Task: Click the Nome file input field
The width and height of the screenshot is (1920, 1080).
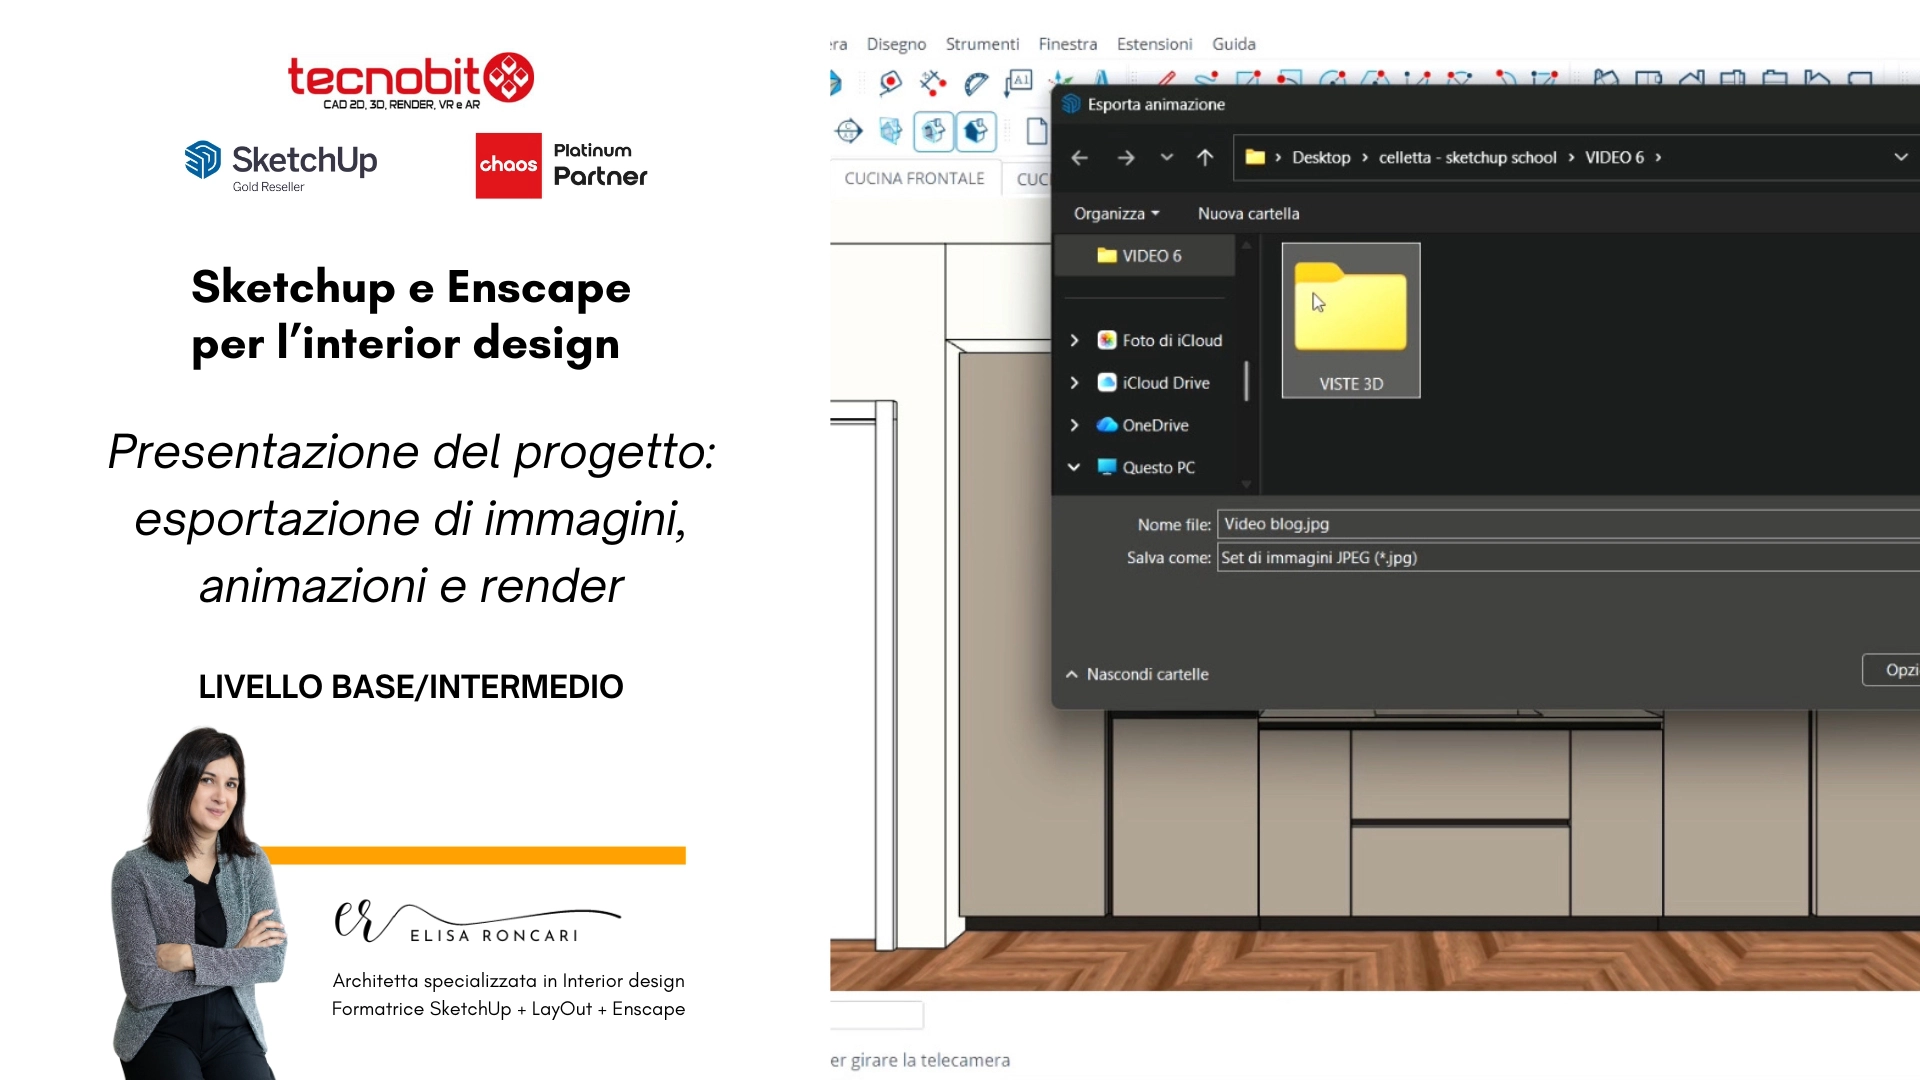Action: click(x=1568, y=524)
